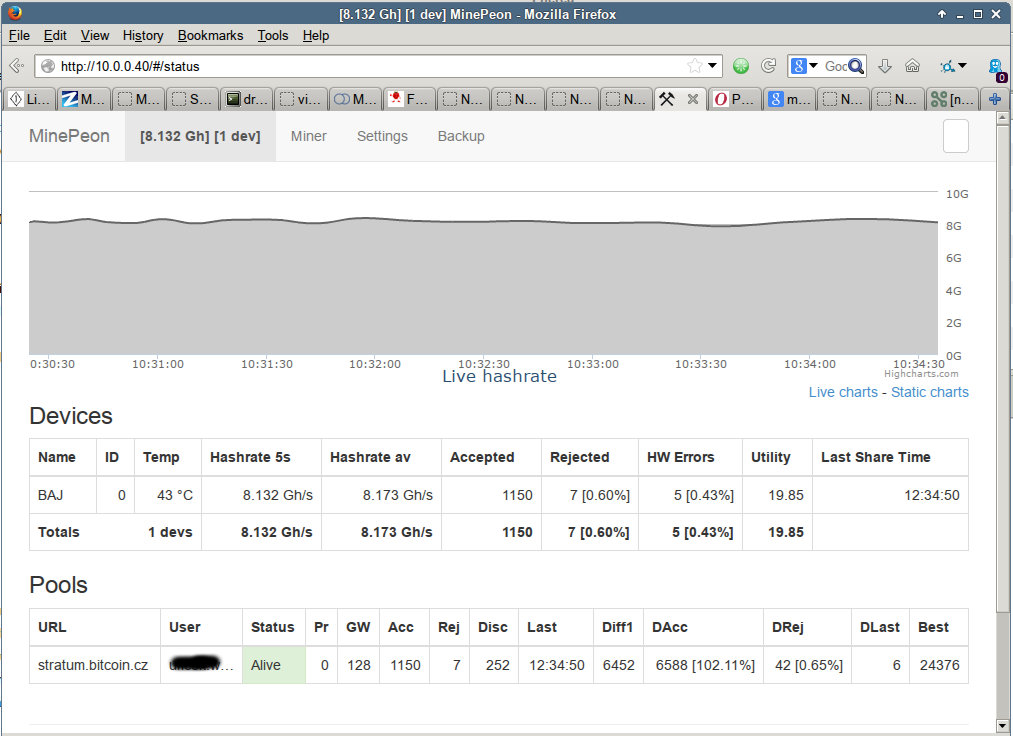Switch to the Opera-icon browser tab
This screenshot has height=736, width=1013.
point(735,99)
